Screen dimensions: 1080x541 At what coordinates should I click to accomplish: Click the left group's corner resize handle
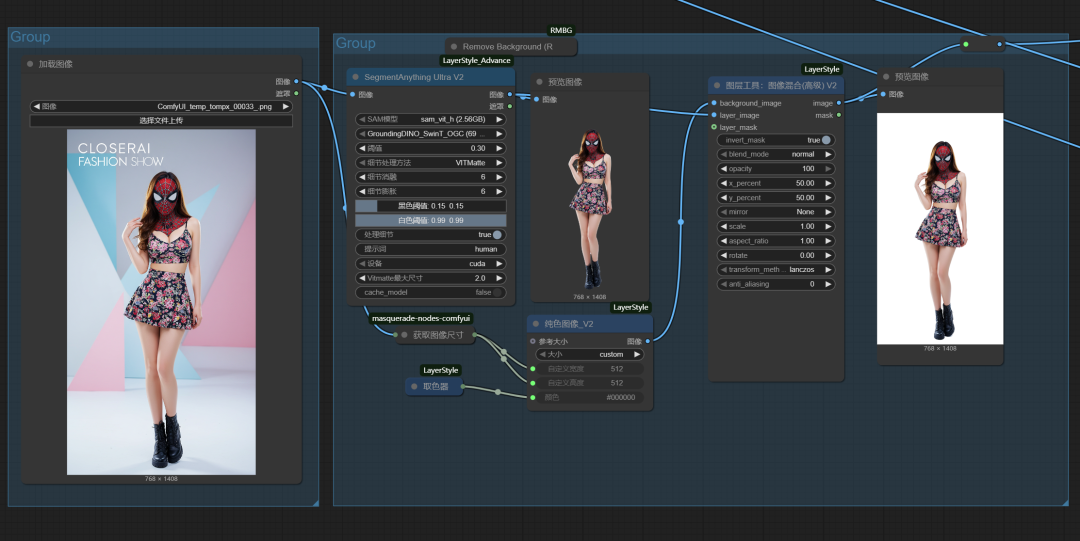(x=315, y=503)
